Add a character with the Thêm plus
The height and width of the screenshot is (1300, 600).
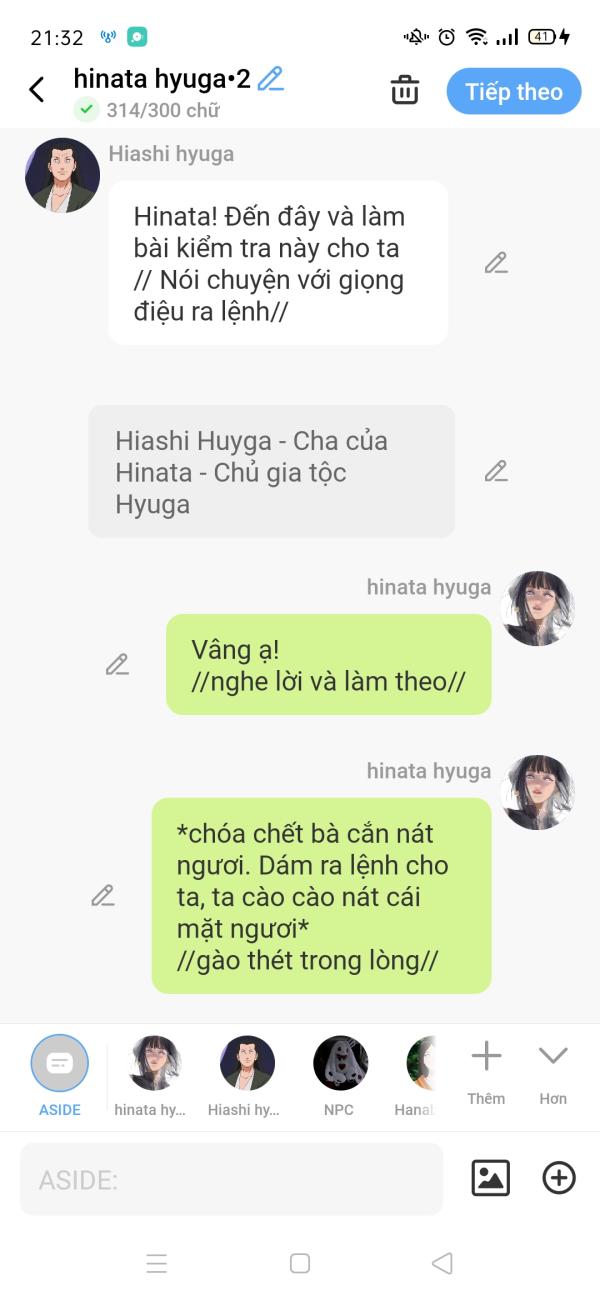pos(486,1071)
